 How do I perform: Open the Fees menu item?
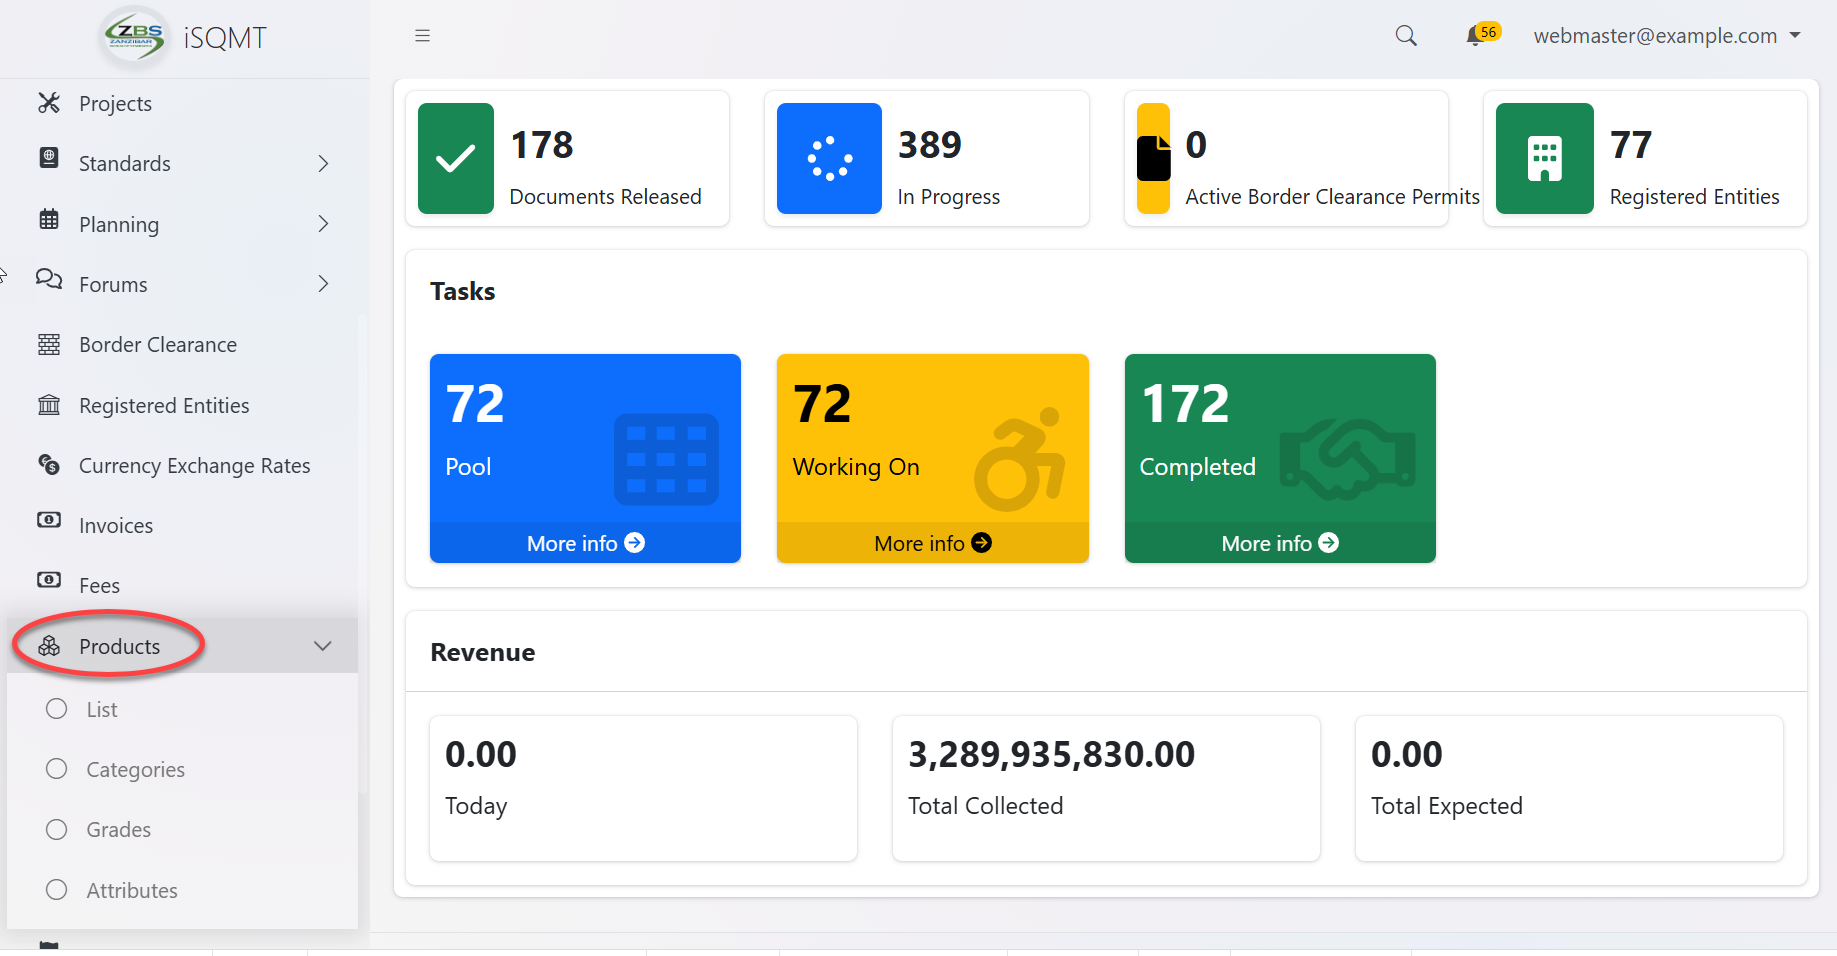coord(99,586)
